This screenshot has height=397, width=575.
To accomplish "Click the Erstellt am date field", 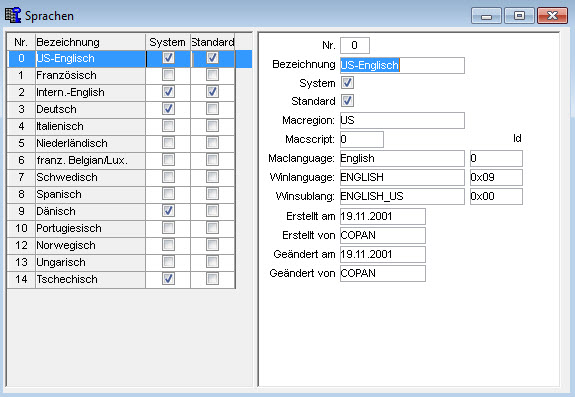I will 383,216.
